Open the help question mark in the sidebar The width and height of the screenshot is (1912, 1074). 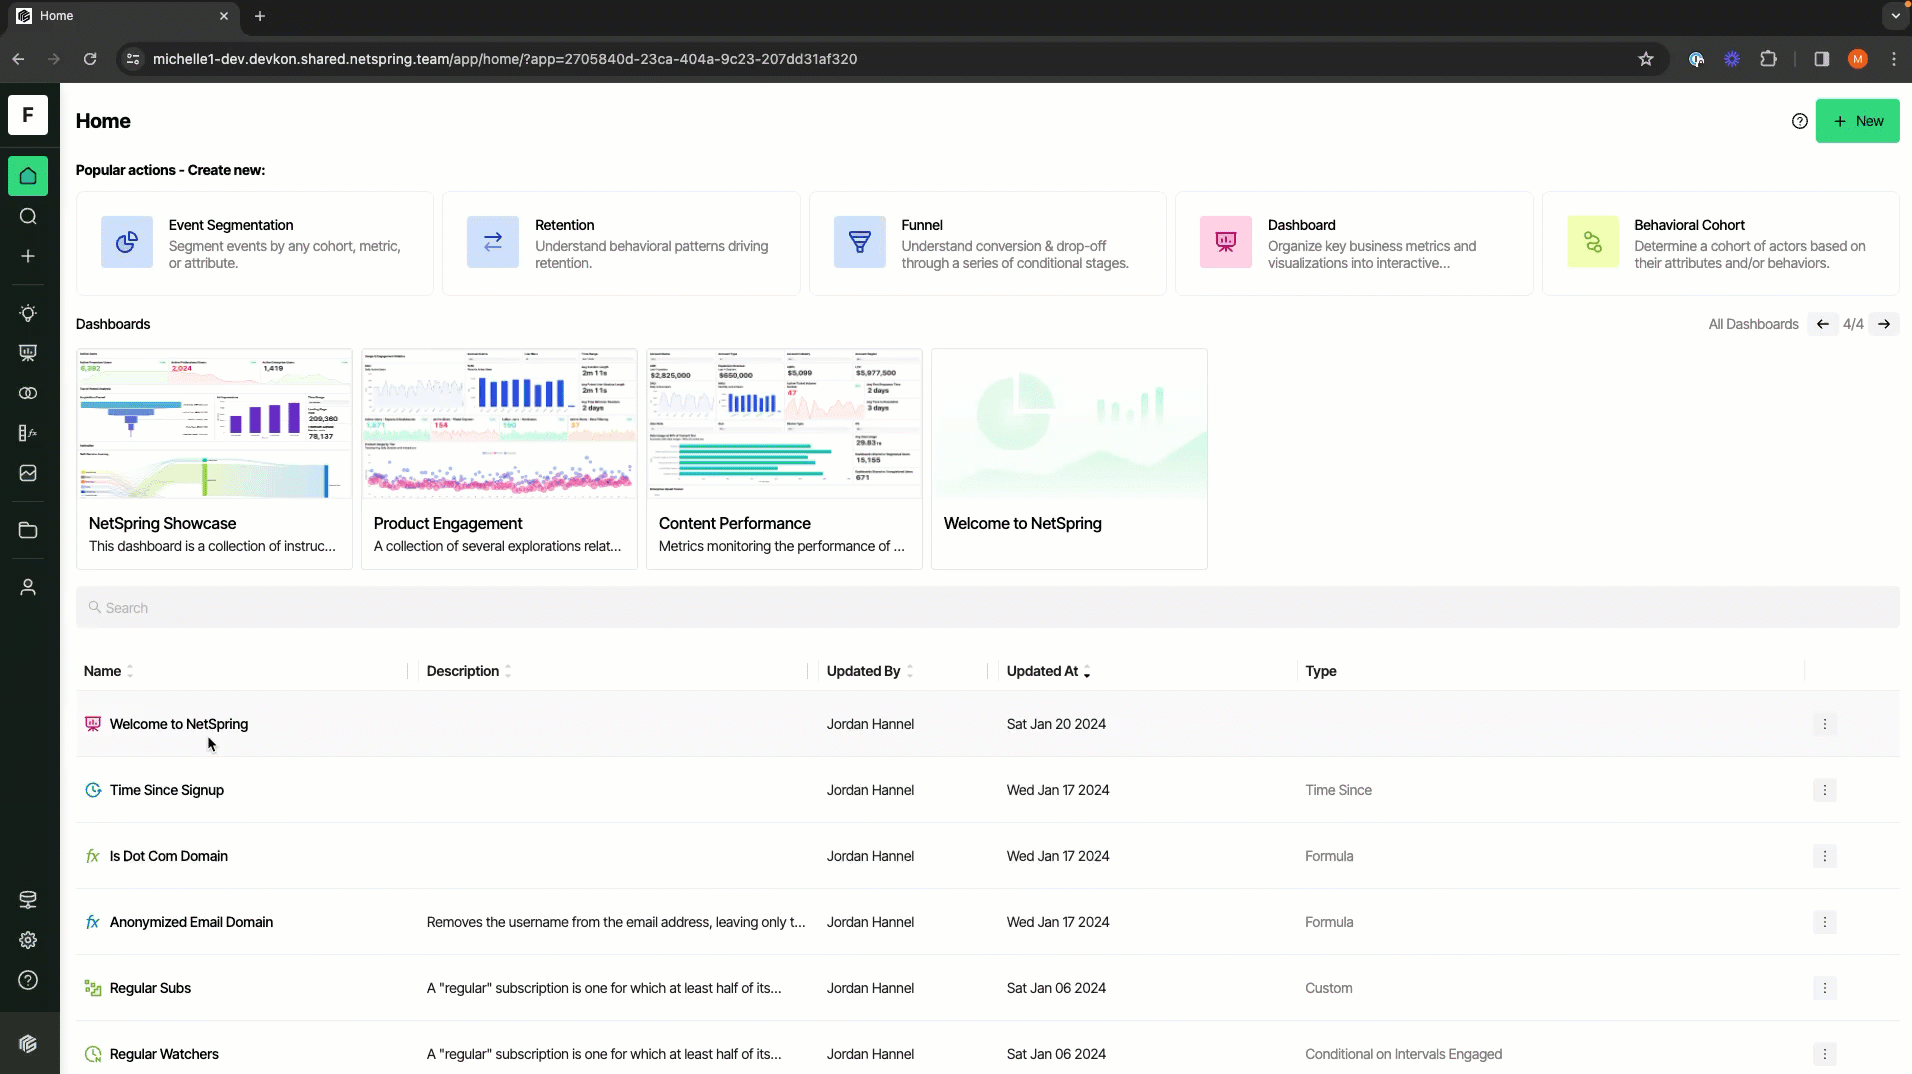(x=28, y=980)
